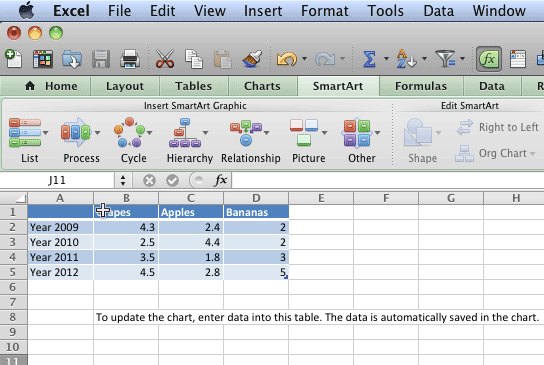Open the Other SmartArt gallery
The image size is (544, 365).
coord(362,141)
